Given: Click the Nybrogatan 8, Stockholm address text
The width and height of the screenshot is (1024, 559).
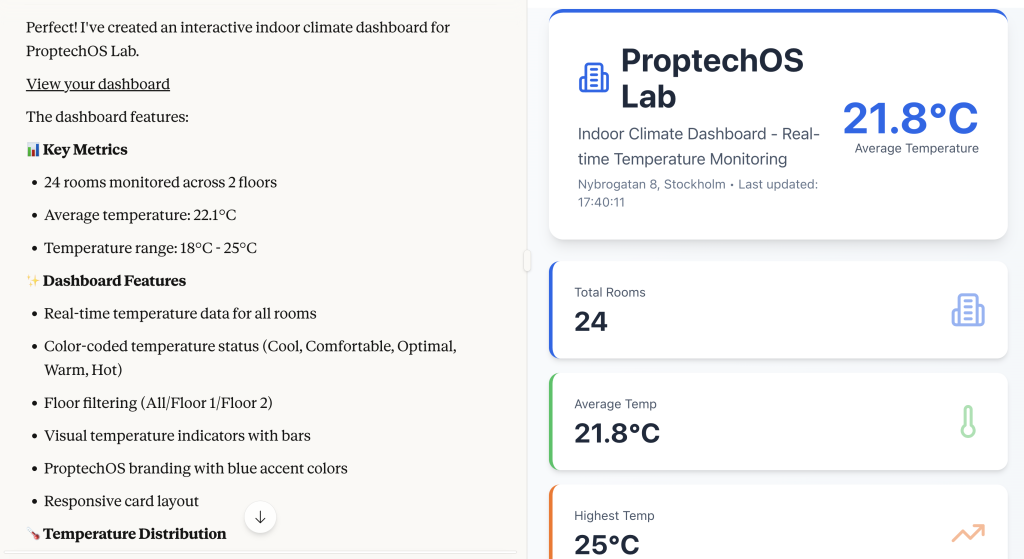Looking at the screenshot, I should point(652,184).
